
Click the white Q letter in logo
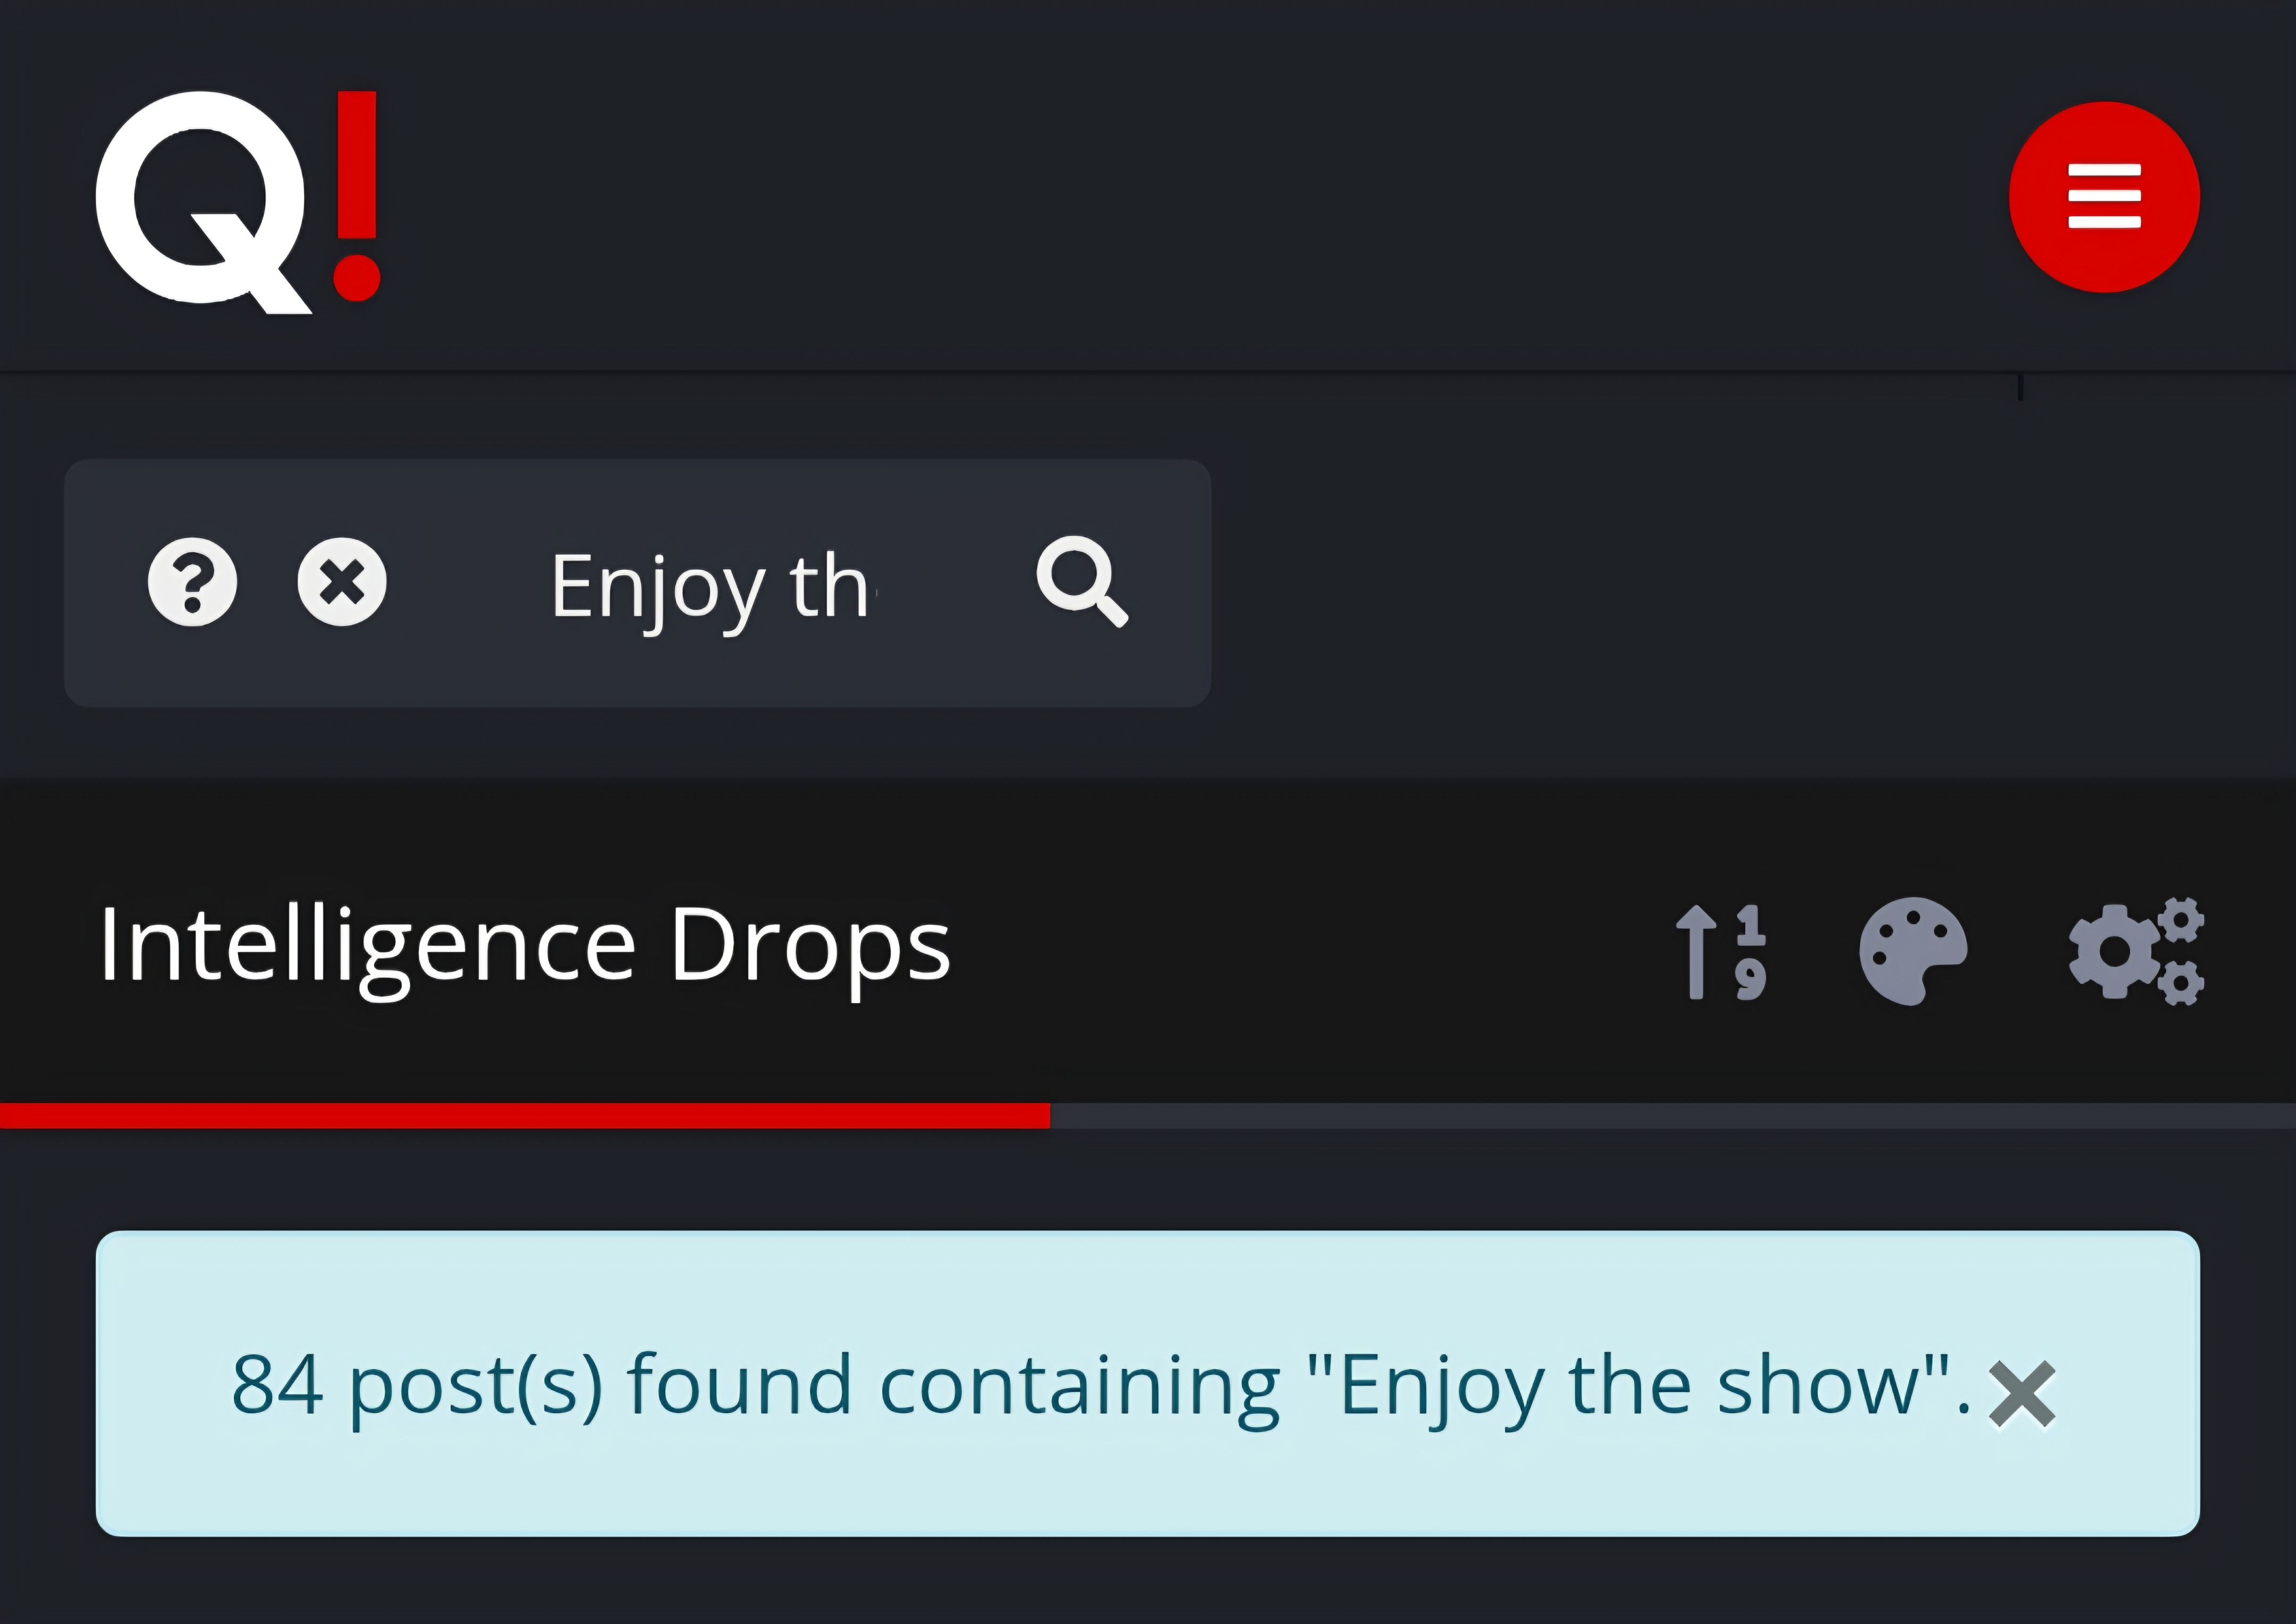(x=204, y=203)
